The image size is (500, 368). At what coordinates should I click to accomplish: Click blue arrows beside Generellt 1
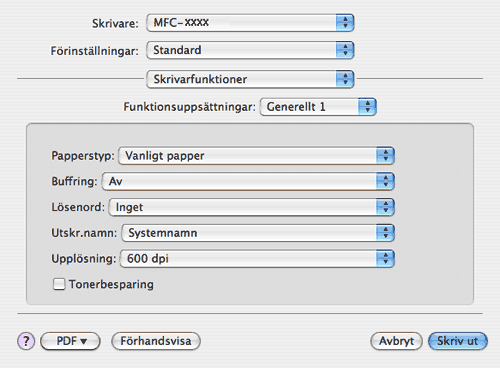(367, 107)
